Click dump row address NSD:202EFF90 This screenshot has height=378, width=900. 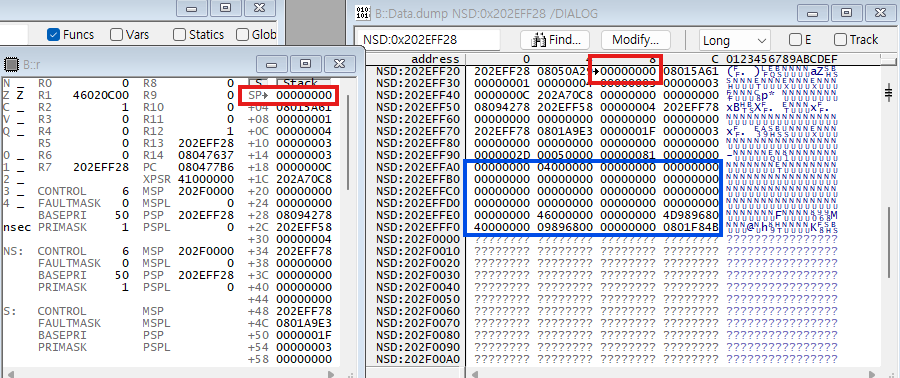pos(418,155)
